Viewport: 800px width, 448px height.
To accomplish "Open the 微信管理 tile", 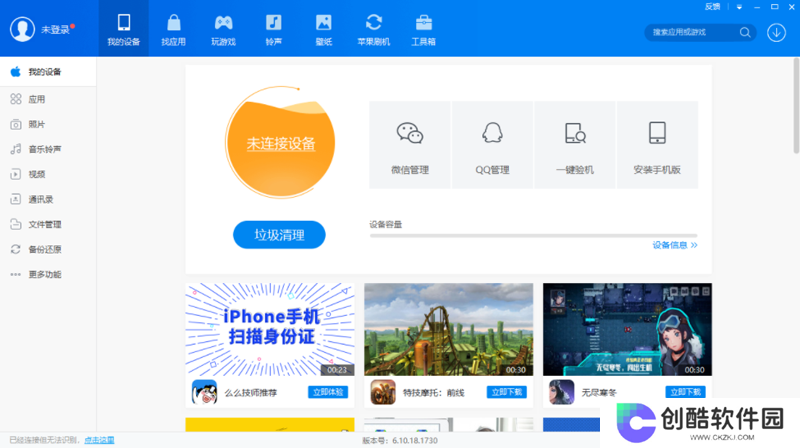I will point(410,145).
